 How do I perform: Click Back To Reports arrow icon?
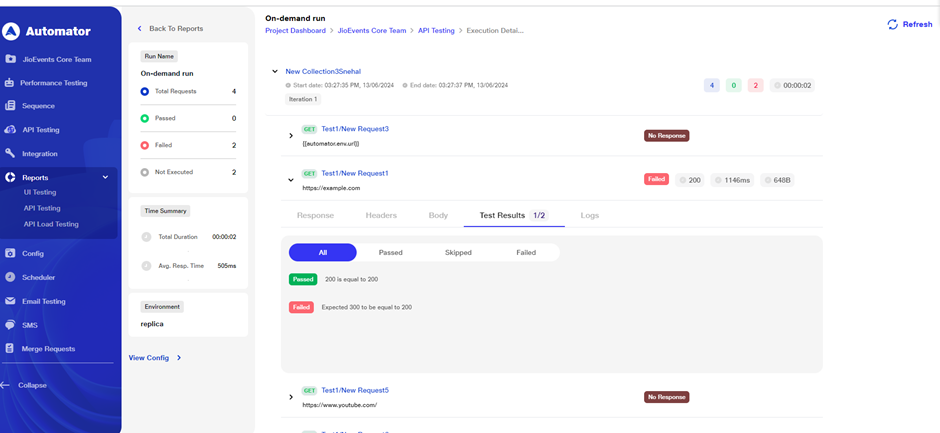140,28
